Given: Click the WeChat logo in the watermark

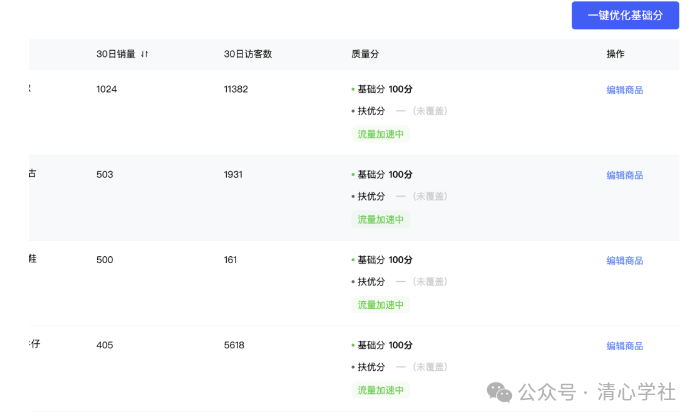Looking at the screenshot, I should (499, 392).
